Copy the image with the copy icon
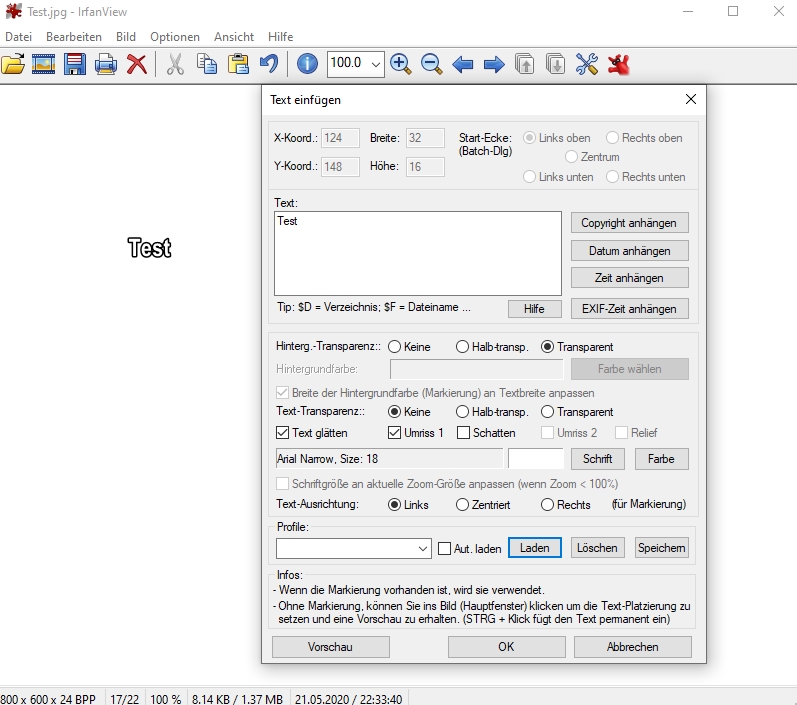 207,65
